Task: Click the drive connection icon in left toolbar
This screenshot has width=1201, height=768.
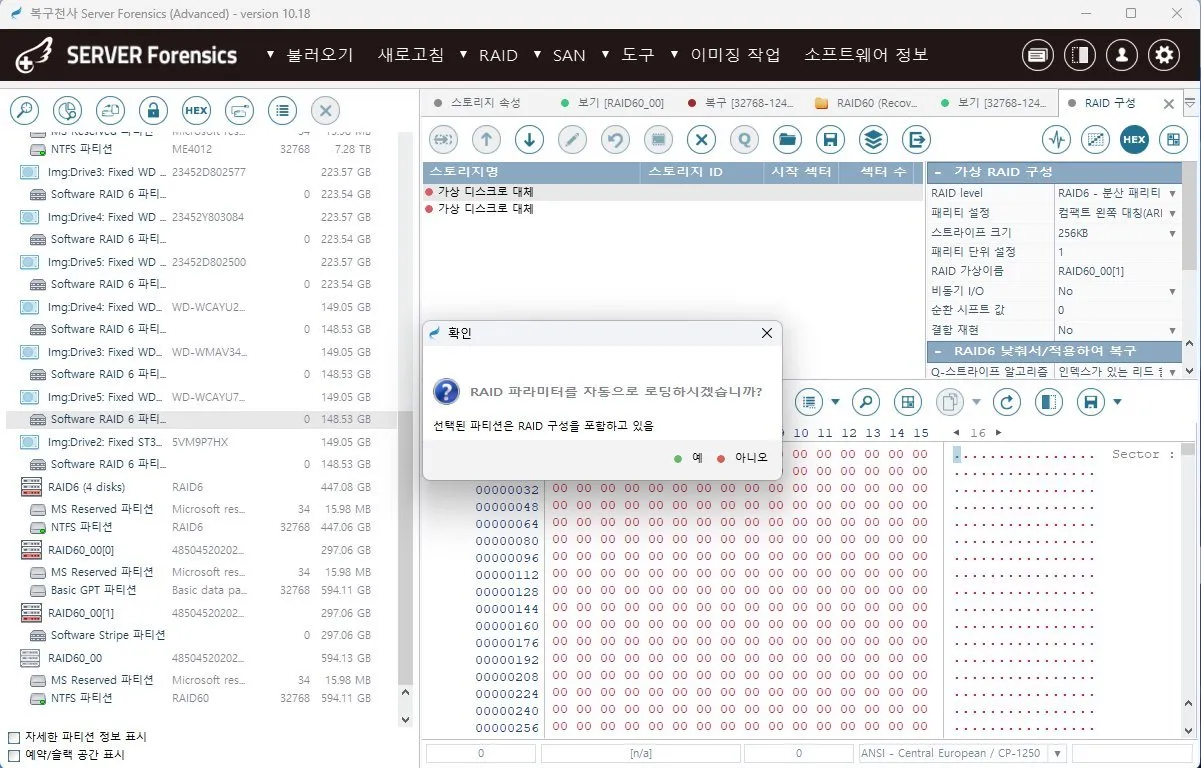Action: point(240,110)
